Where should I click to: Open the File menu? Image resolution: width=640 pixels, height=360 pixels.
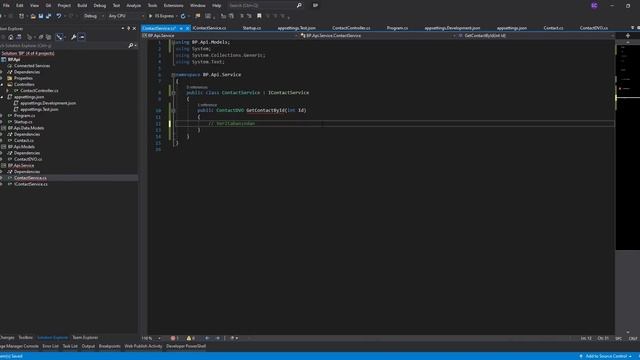tap(6, 6)
